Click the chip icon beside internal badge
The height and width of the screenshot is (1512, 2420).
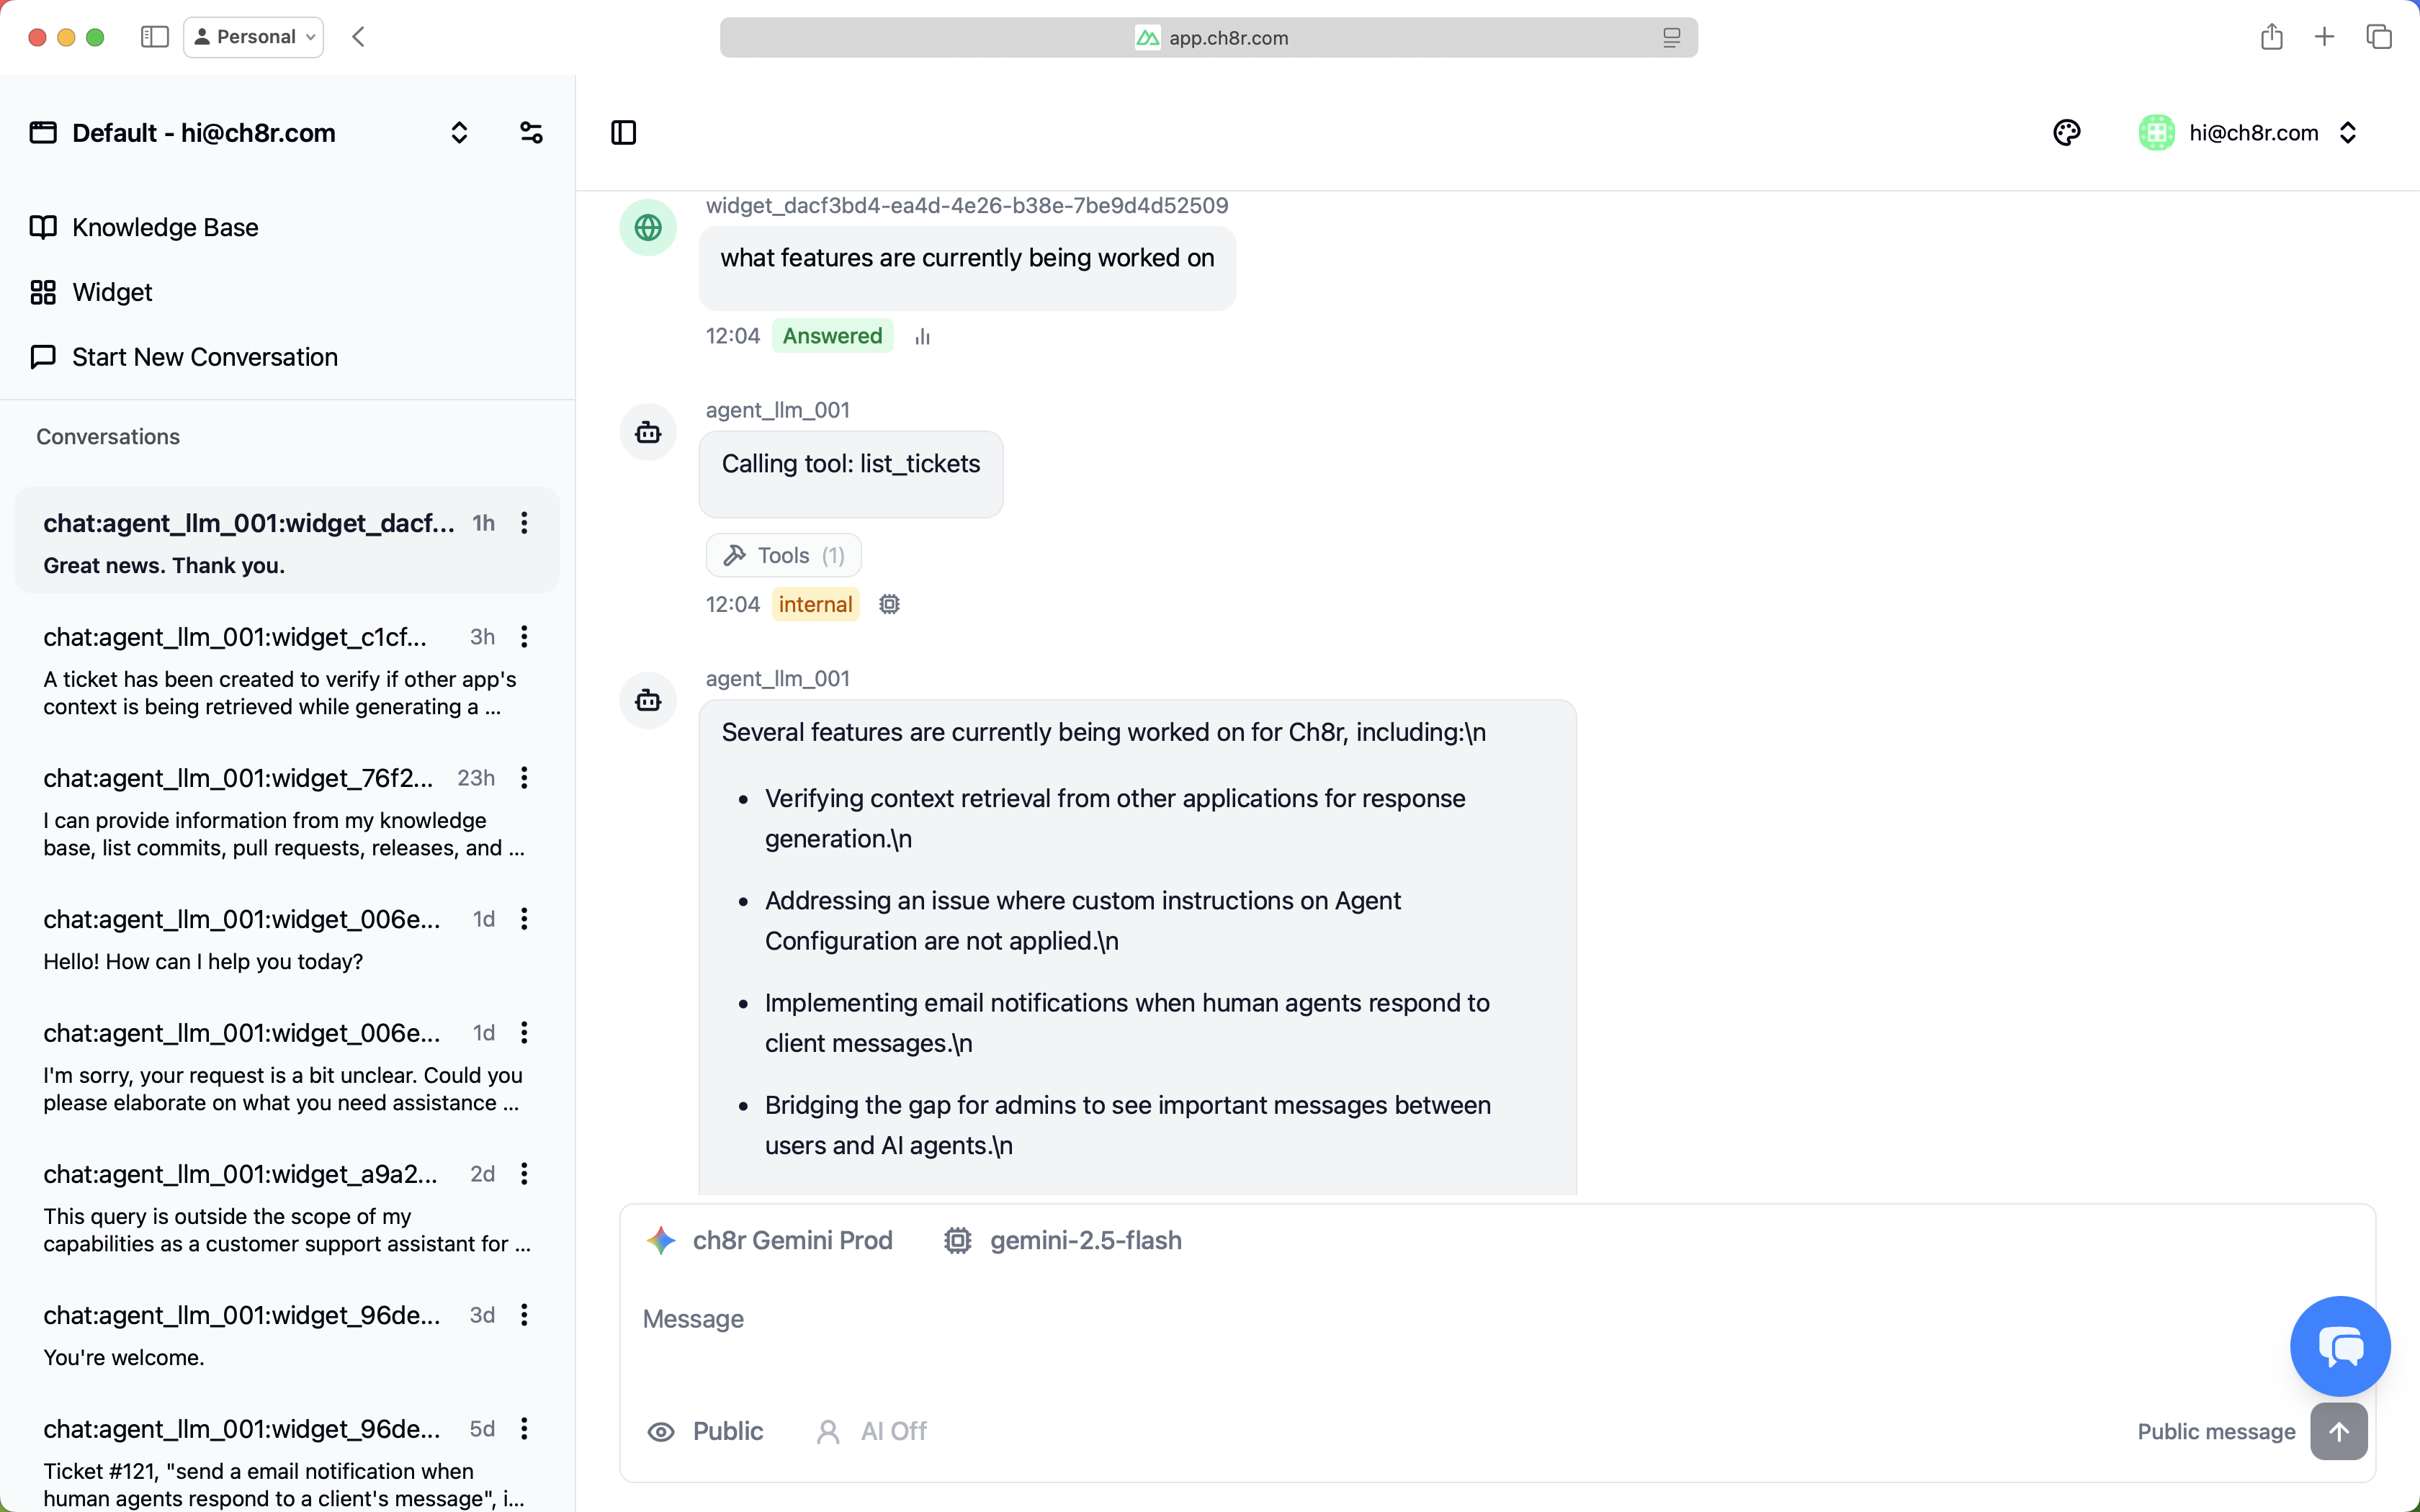(x=889, y=604)
